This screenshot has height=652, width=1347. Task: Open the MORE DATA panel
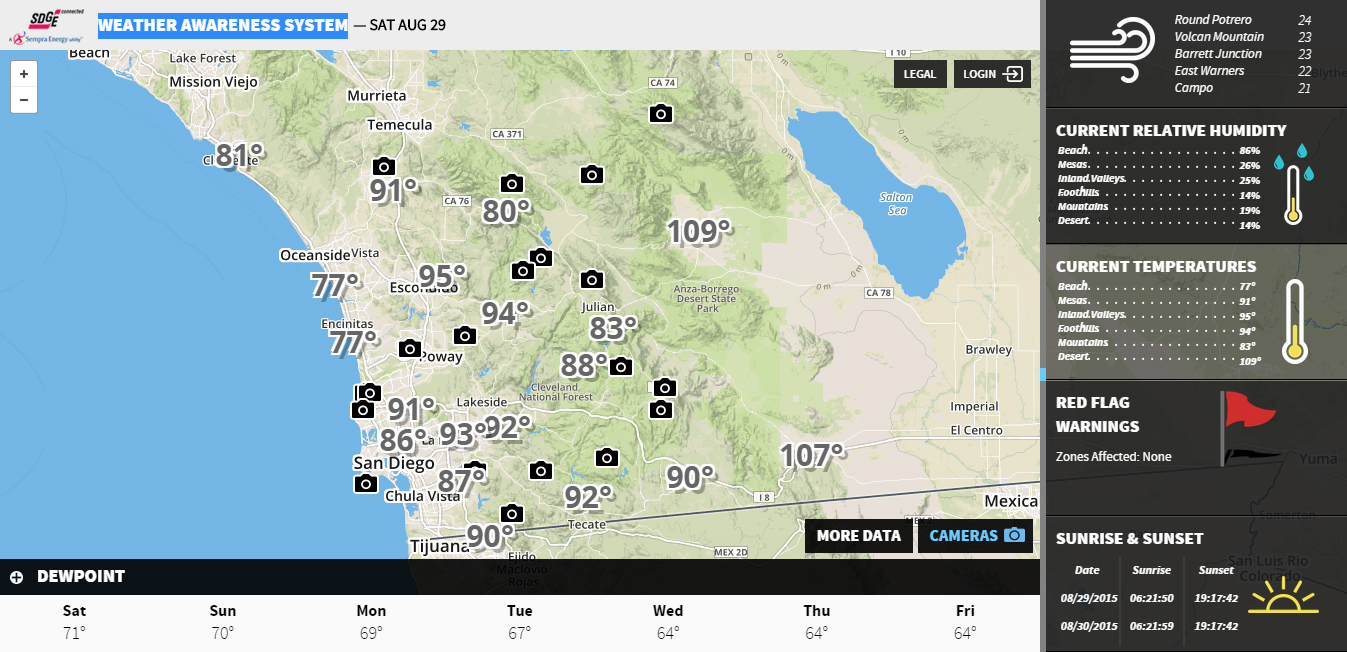point(858,536)
